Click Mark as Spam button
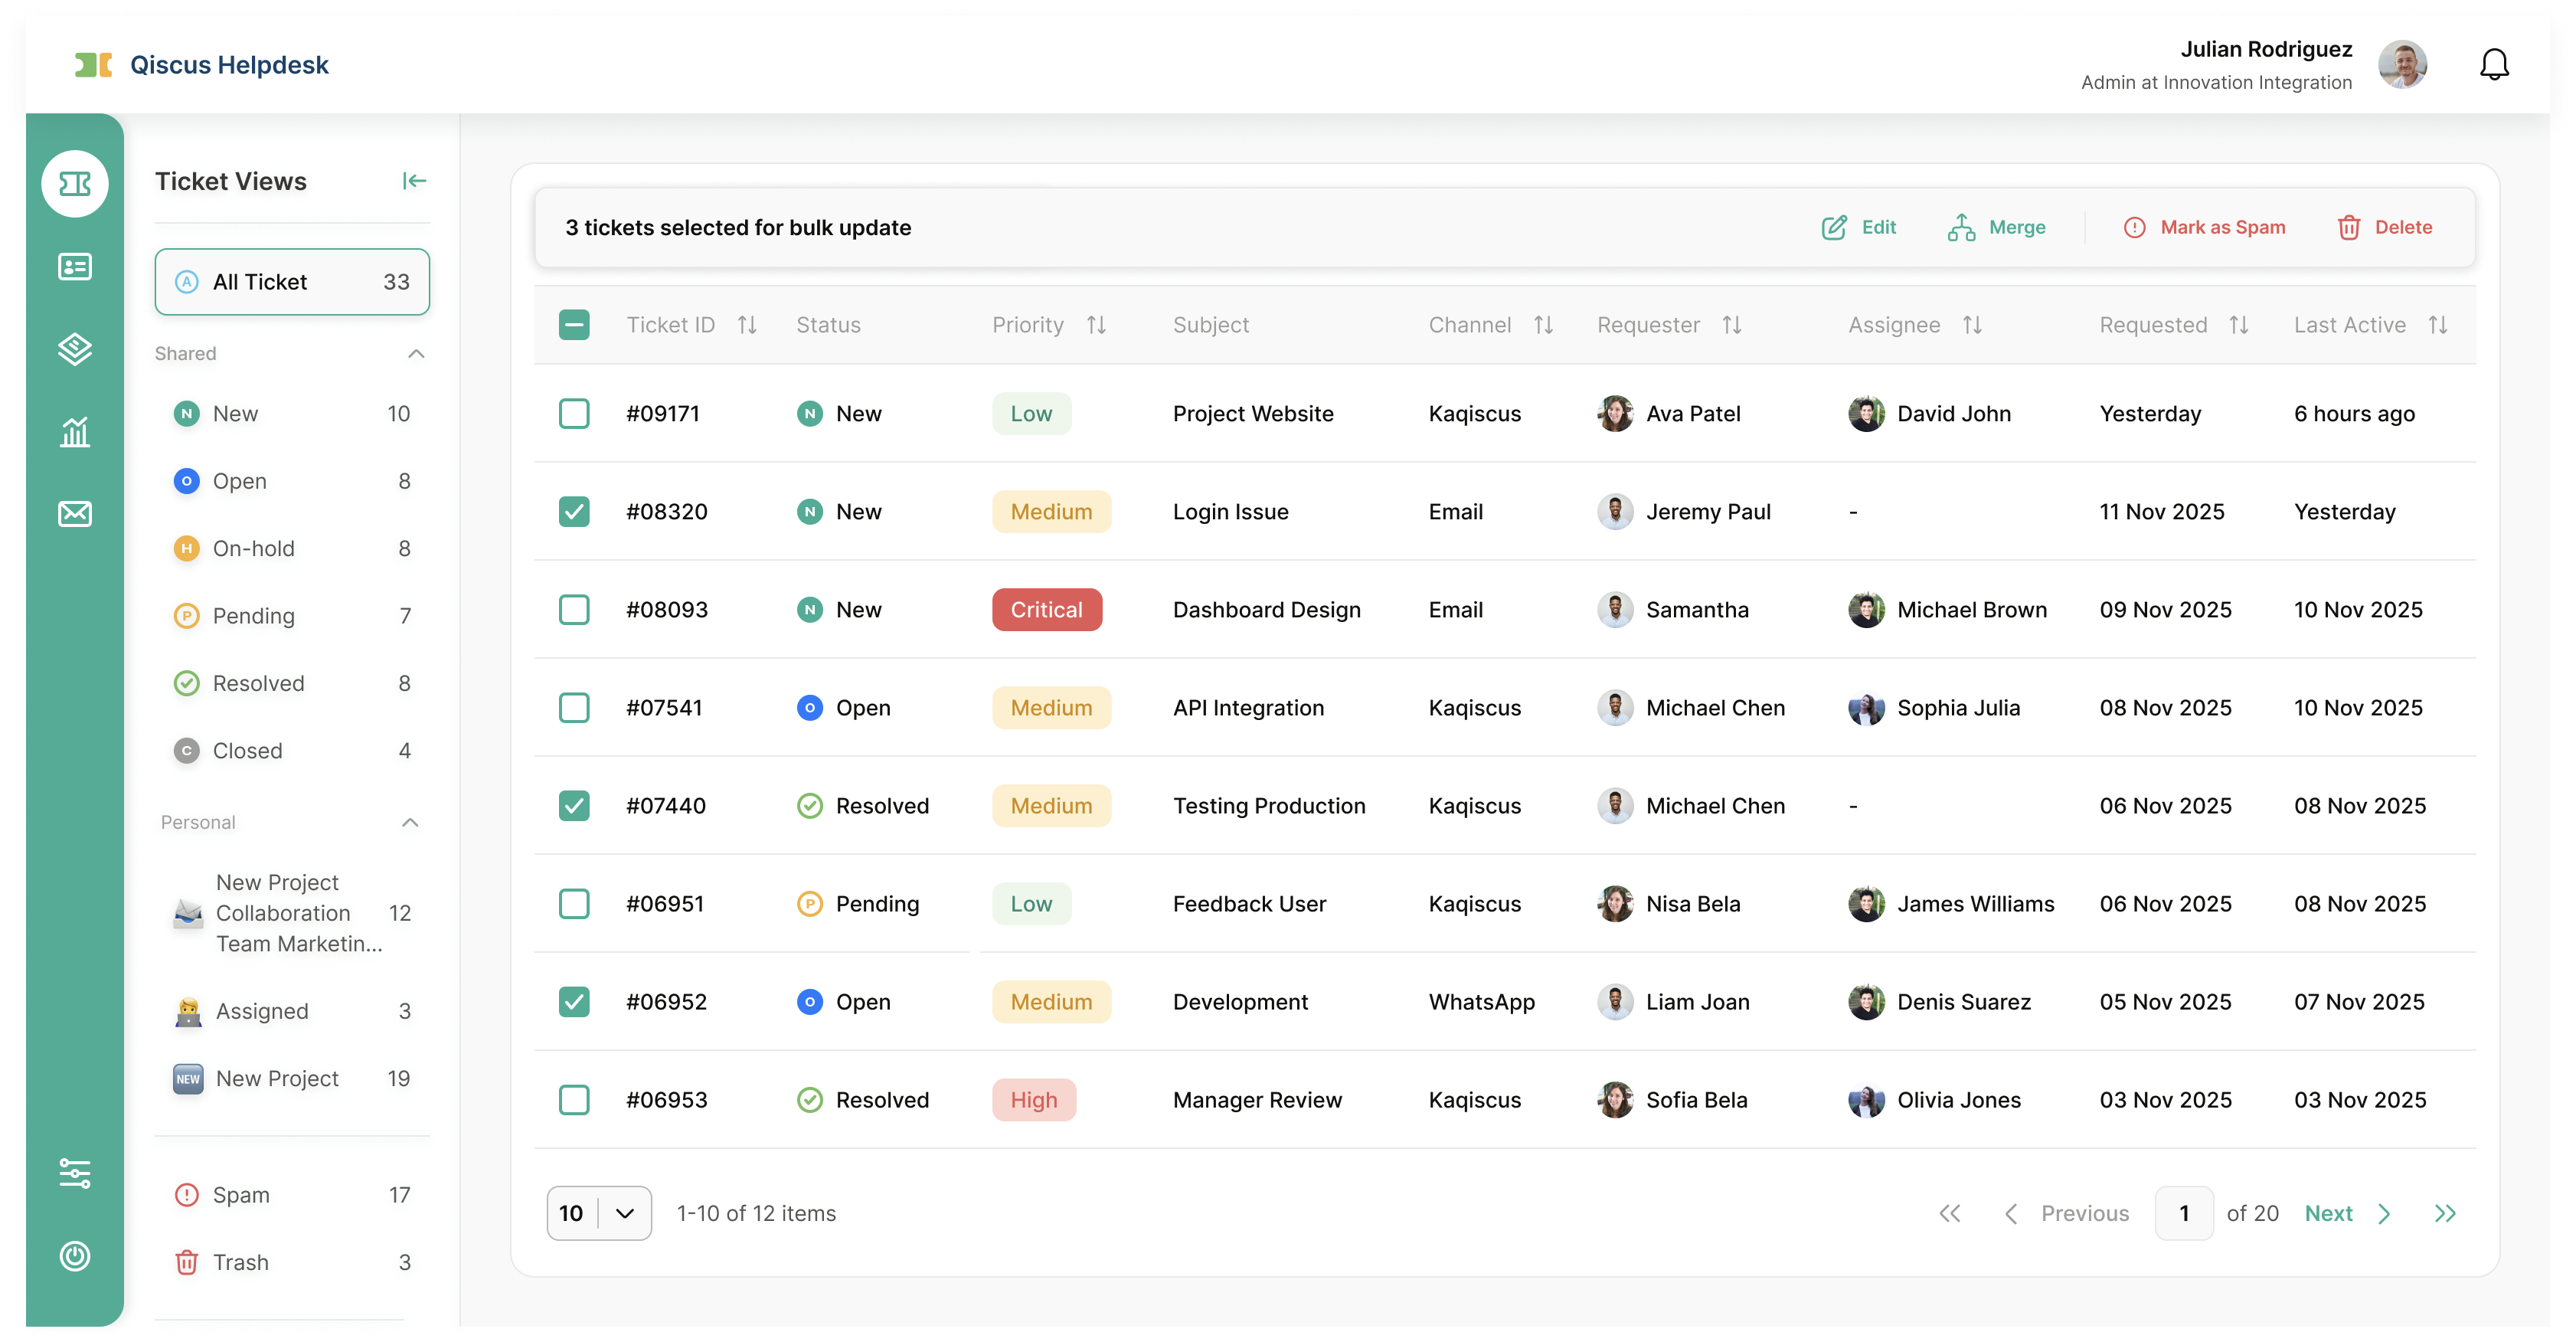The image size is (2576, 1342). (2204, 228)
